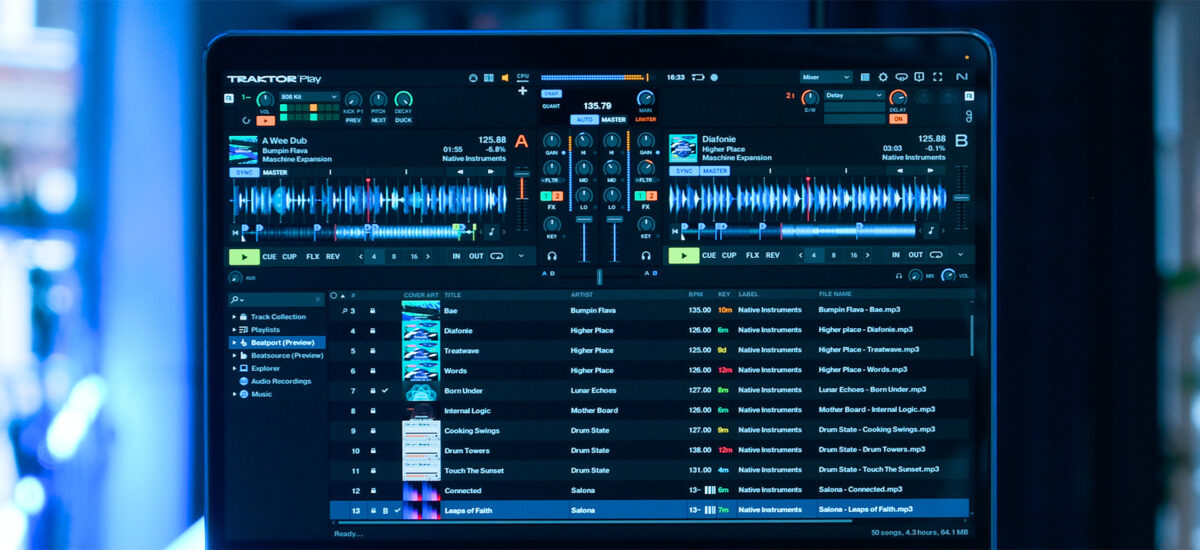Image resolution: width=1200 pixels, height=550 pixels.
Task: Click the speaker icon in the header
Action: [x=504, y=77]
